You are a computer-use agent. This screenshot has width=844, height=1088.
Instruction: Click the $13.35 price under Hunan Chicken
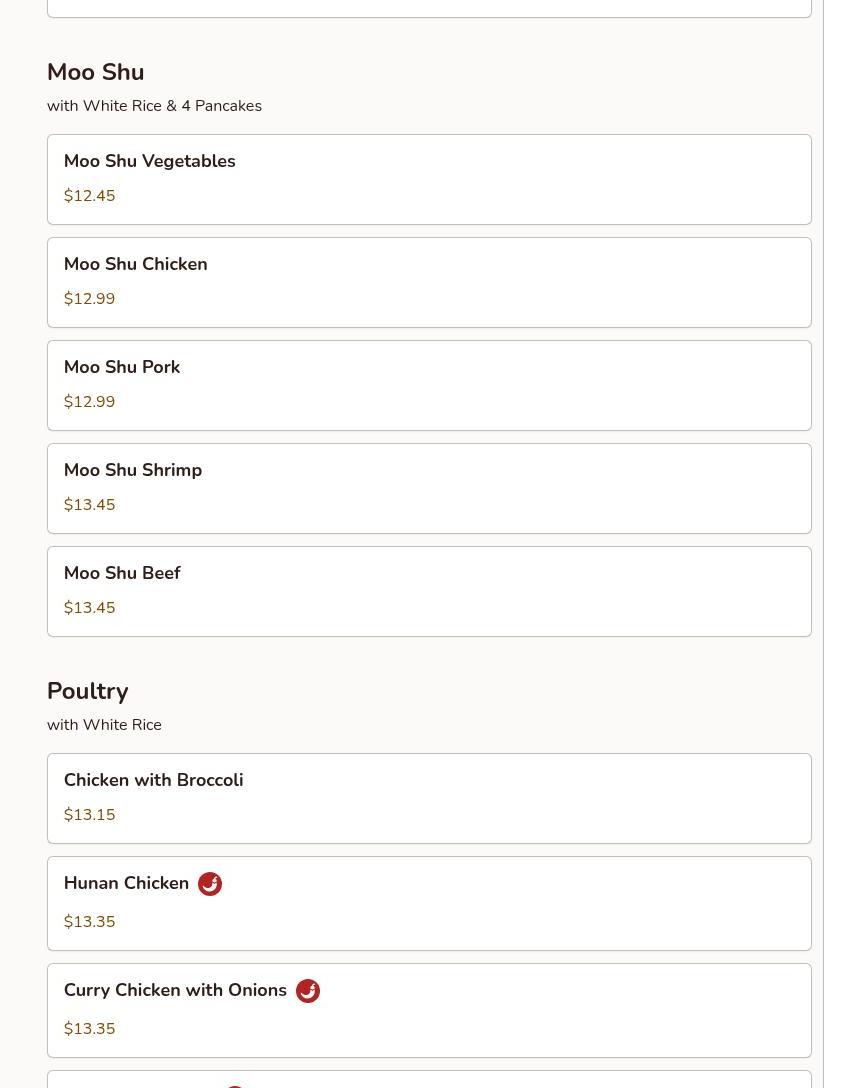(x=90, y=921)
